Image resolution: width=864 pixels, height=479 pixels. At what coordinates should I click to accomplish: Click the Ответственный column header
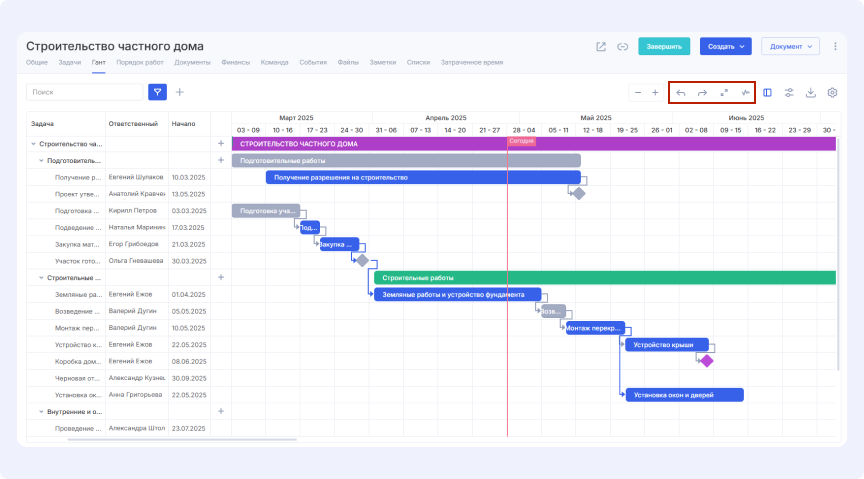click(x=133, y=124)
